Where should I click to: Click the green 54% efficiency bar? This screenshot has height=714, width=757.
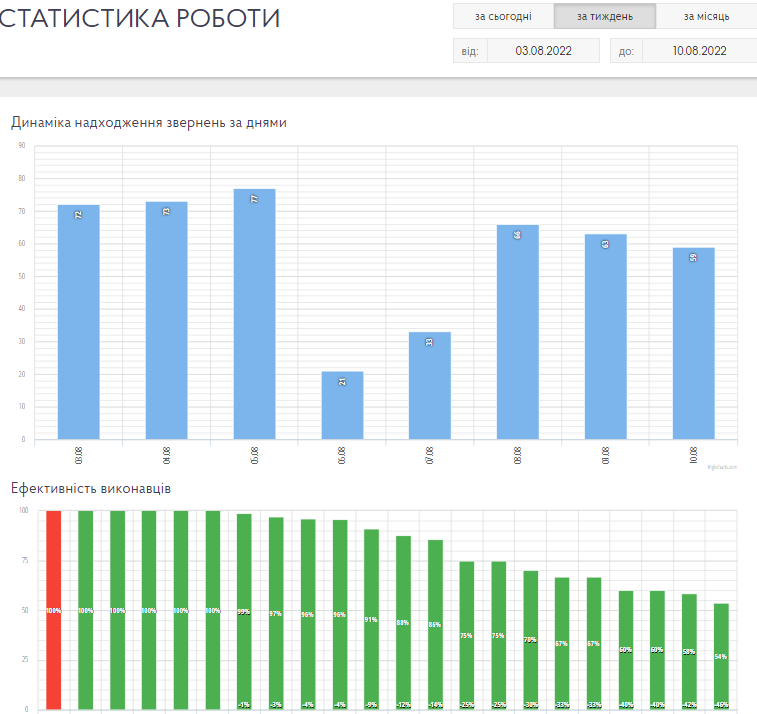pyautogui.click(x=721, y=657)
